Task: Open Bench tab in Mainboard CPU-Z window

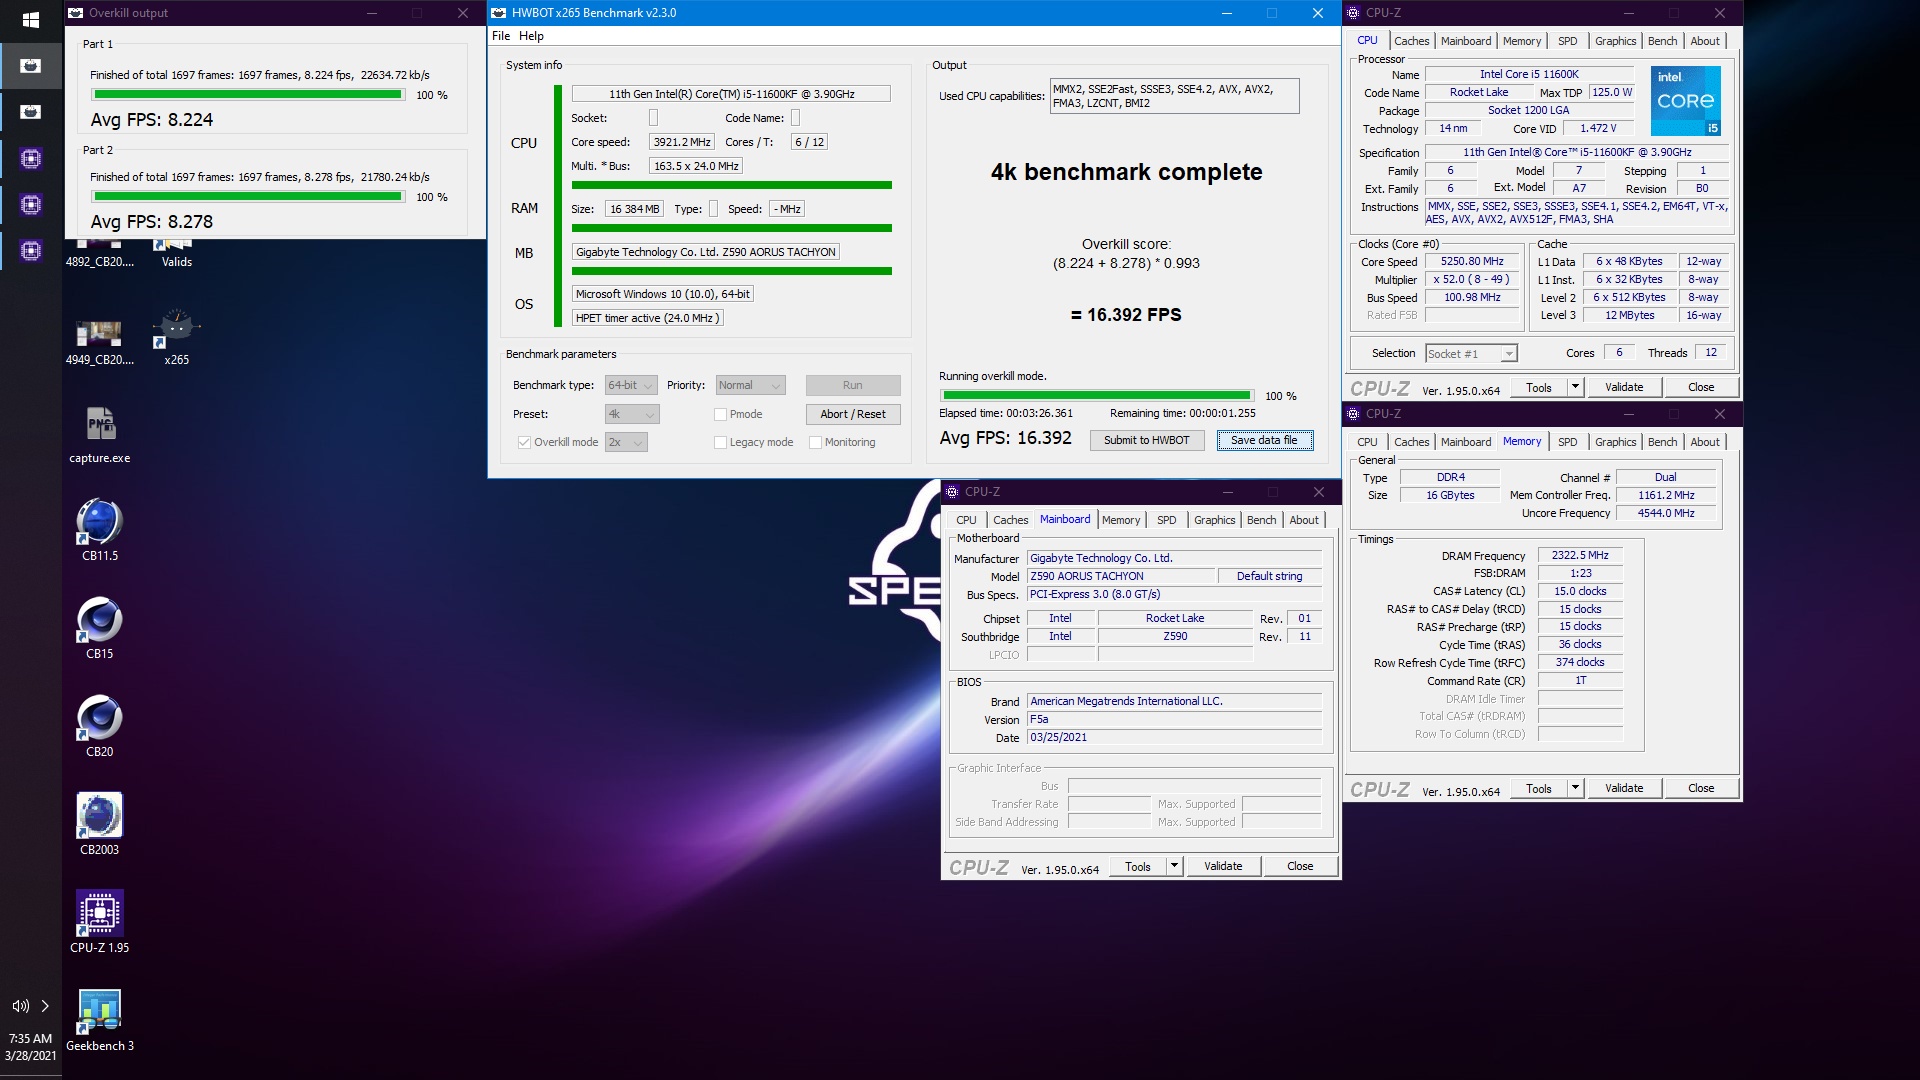Action: click(x=1261, y=520)
